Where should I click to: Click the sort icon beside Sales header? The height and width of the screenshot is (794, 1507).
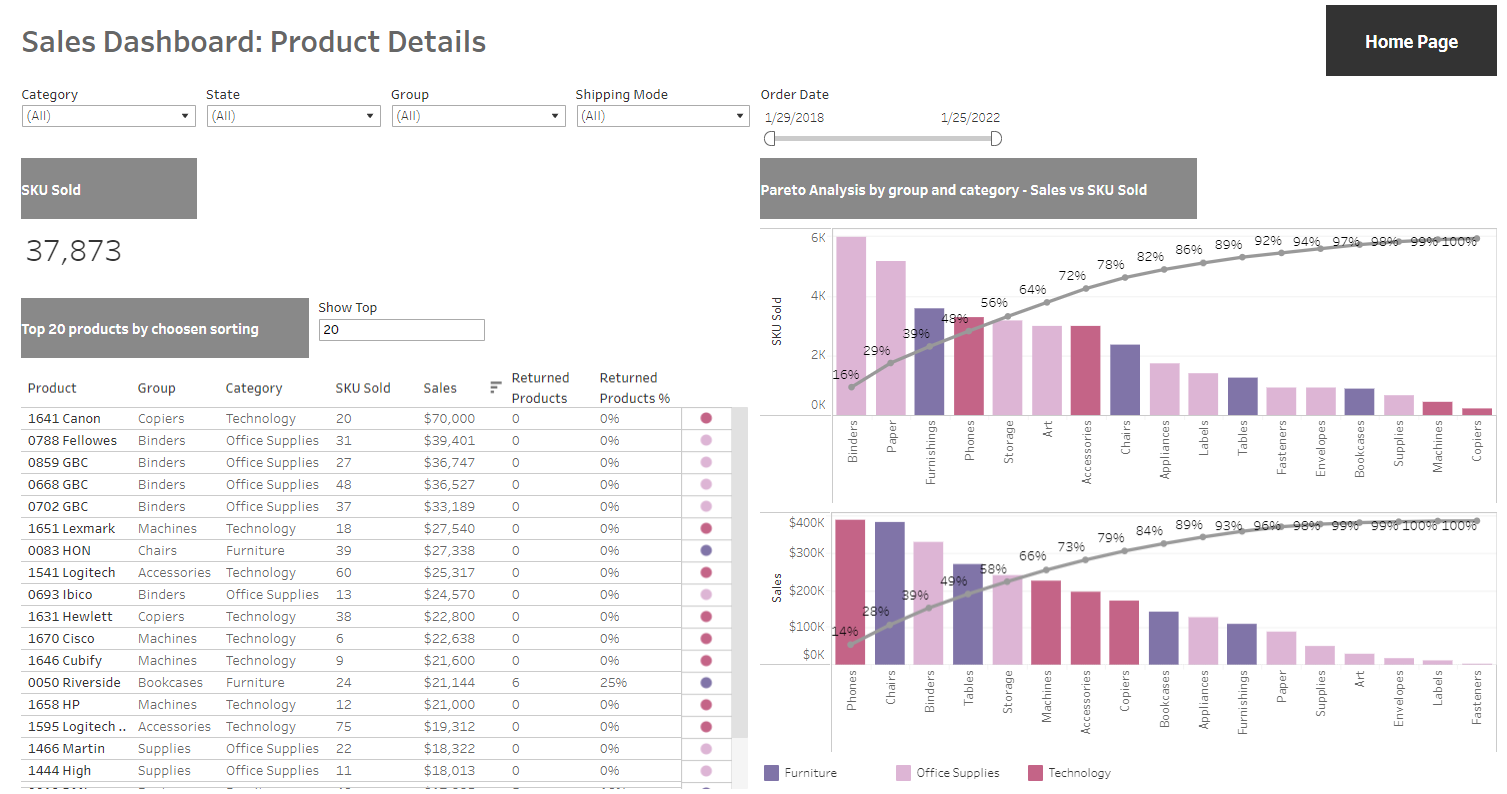[496, 387]
